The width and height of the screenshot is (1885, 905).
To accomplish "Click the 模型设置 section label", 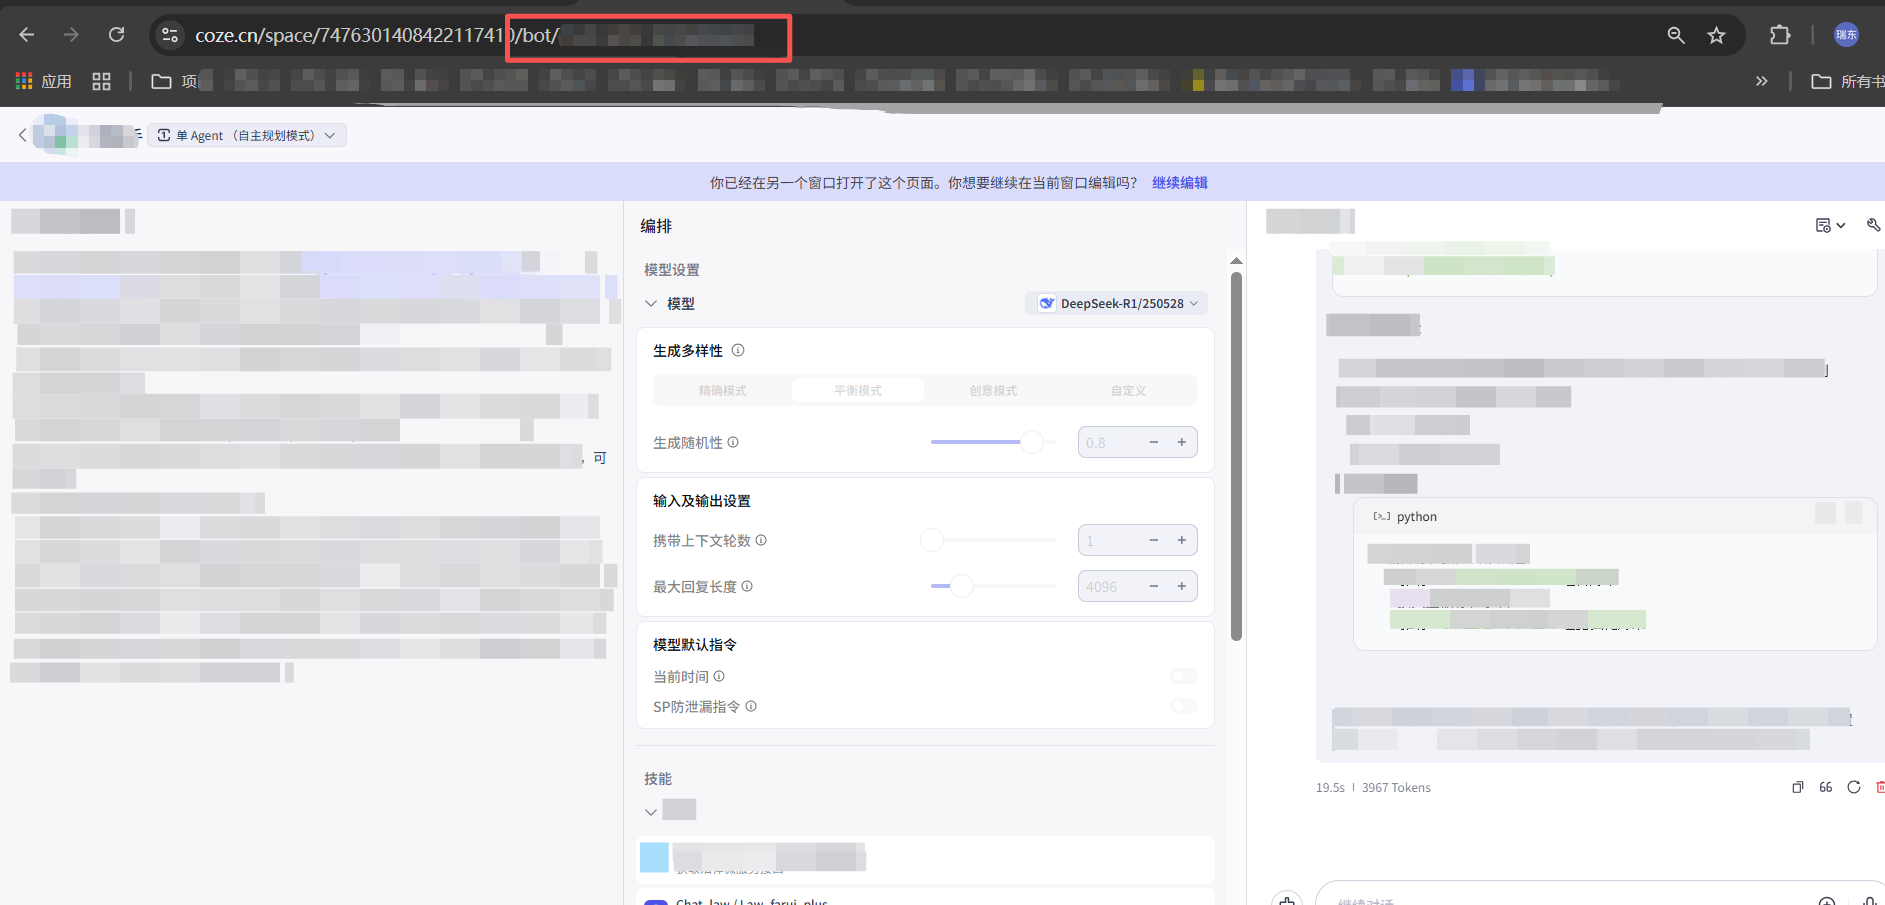I will pos(672,270).
